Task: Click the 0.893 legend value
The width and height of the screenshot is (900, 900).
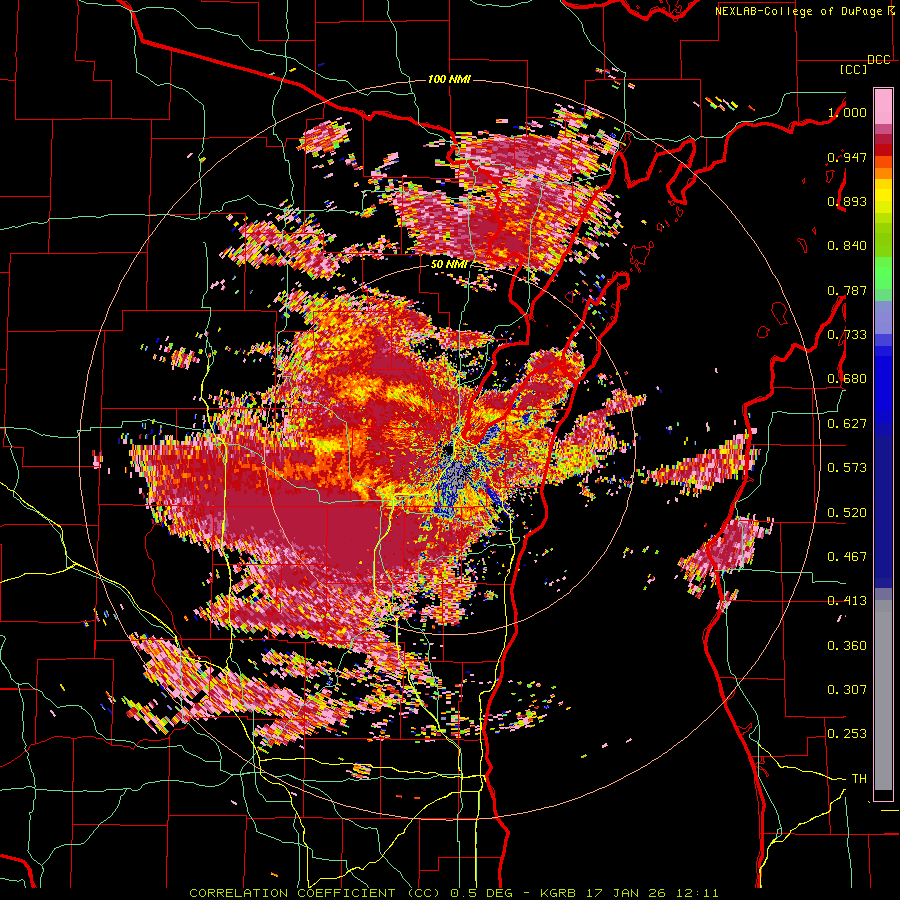Action: click(x=847, y=201)
